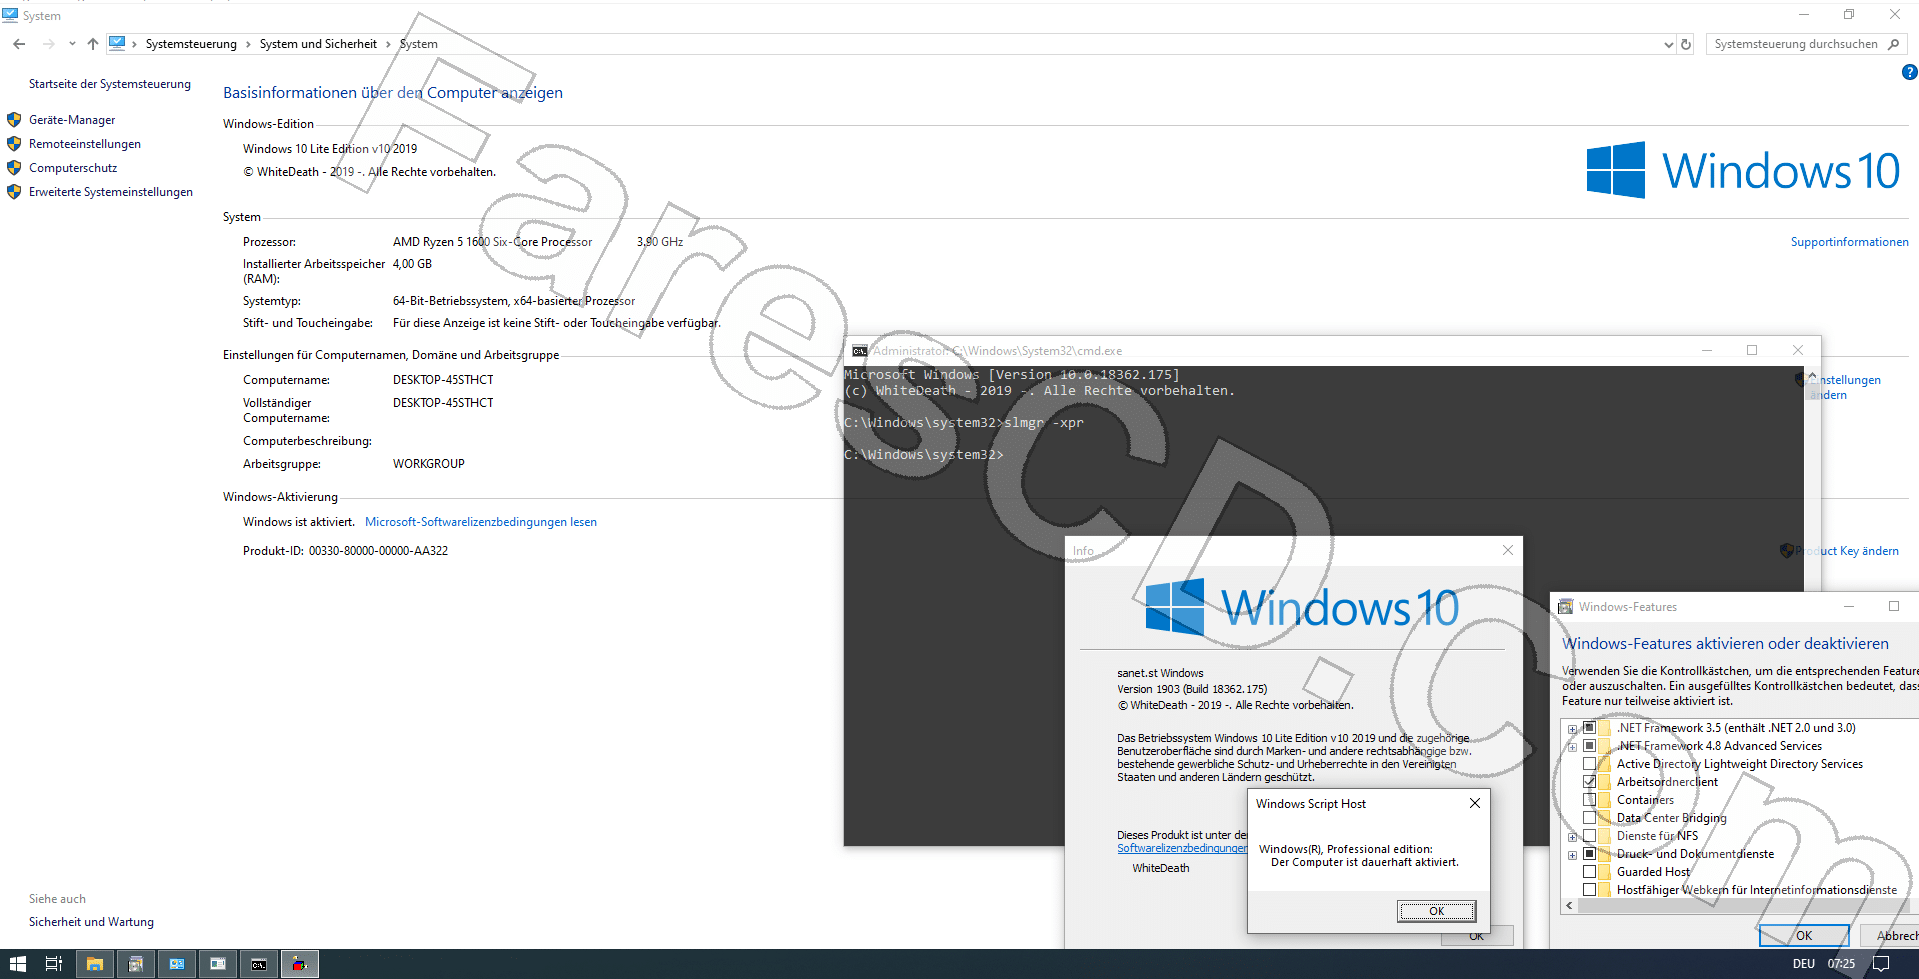Enable Active Directory Lightweight Directory Services

[1589, 764]
